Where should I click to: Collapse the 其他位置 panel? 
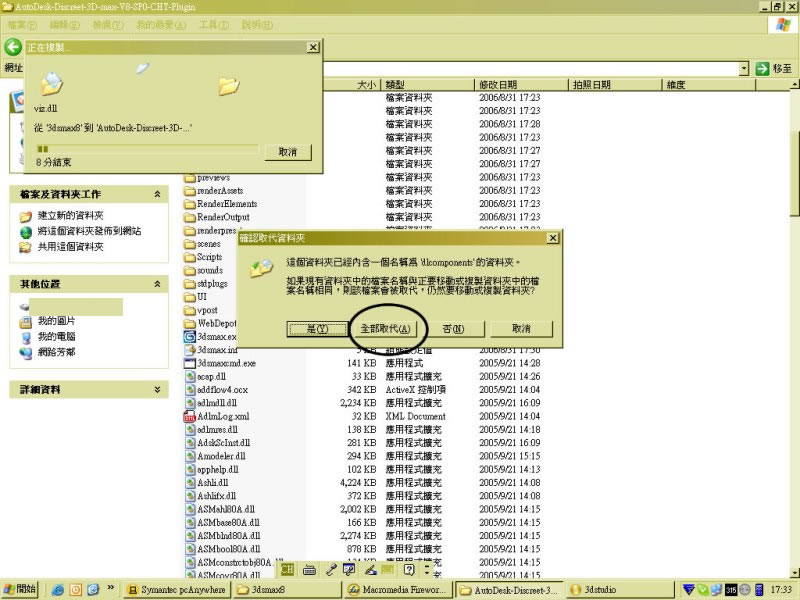(157, 284)
